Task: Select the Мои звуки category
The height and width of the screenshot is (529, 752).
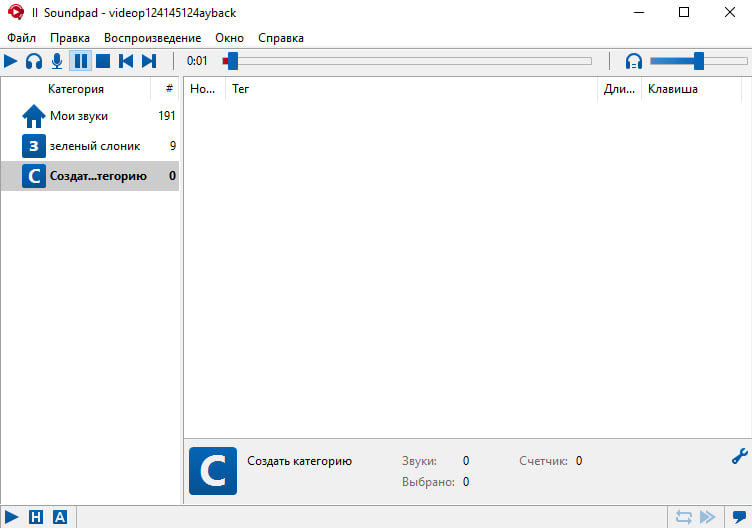Action: pos(90,116)
